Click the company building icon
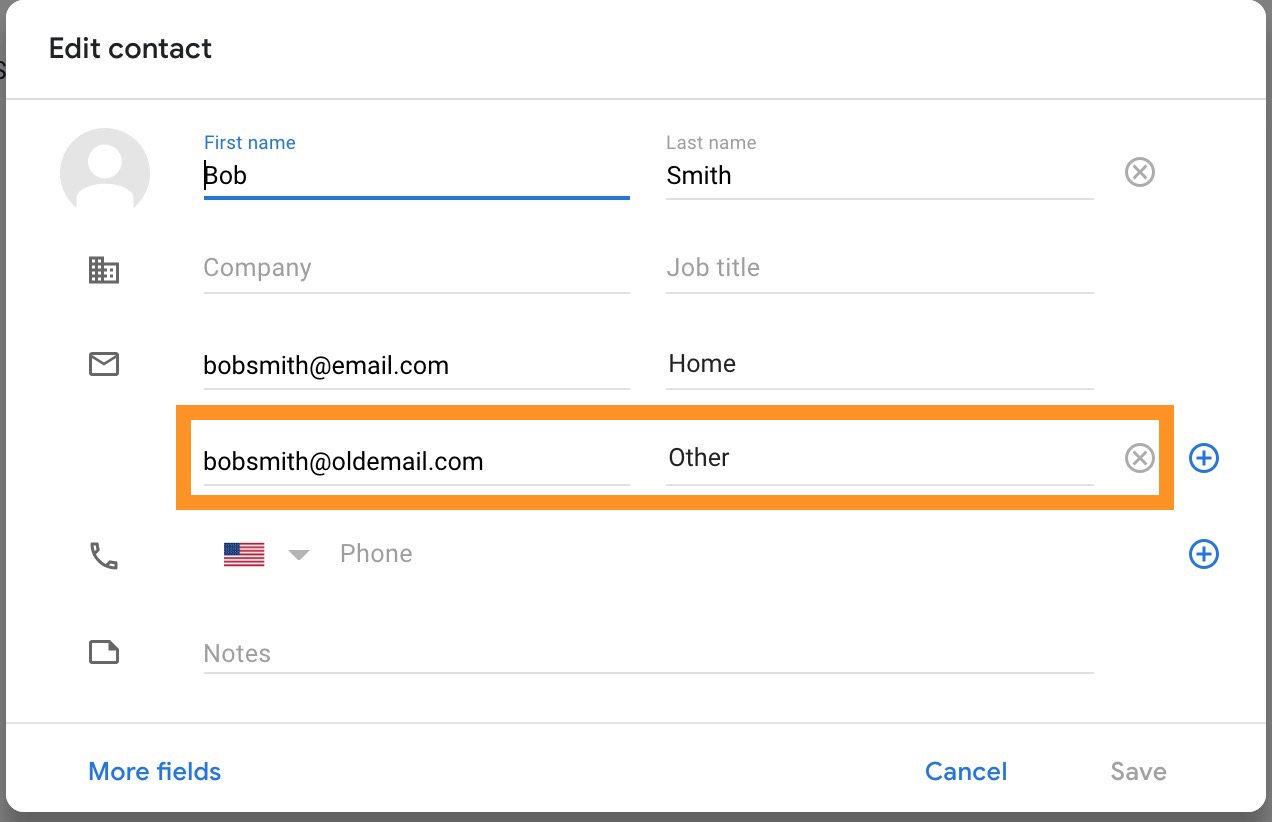Image resolution: width=1272 pixels, height=822 pixels. (104, 269)
